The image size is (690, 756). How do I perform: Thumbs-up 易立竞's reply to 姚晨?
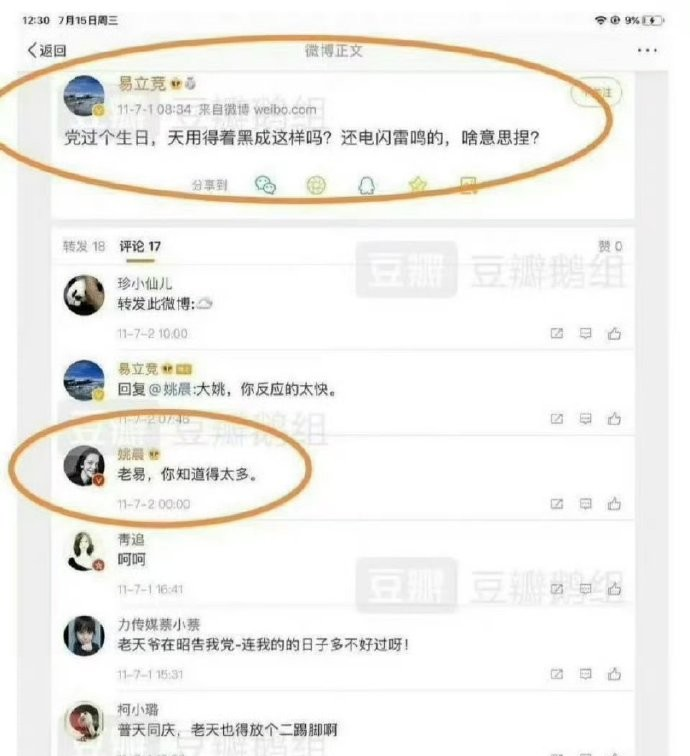[x=614, y=418]
